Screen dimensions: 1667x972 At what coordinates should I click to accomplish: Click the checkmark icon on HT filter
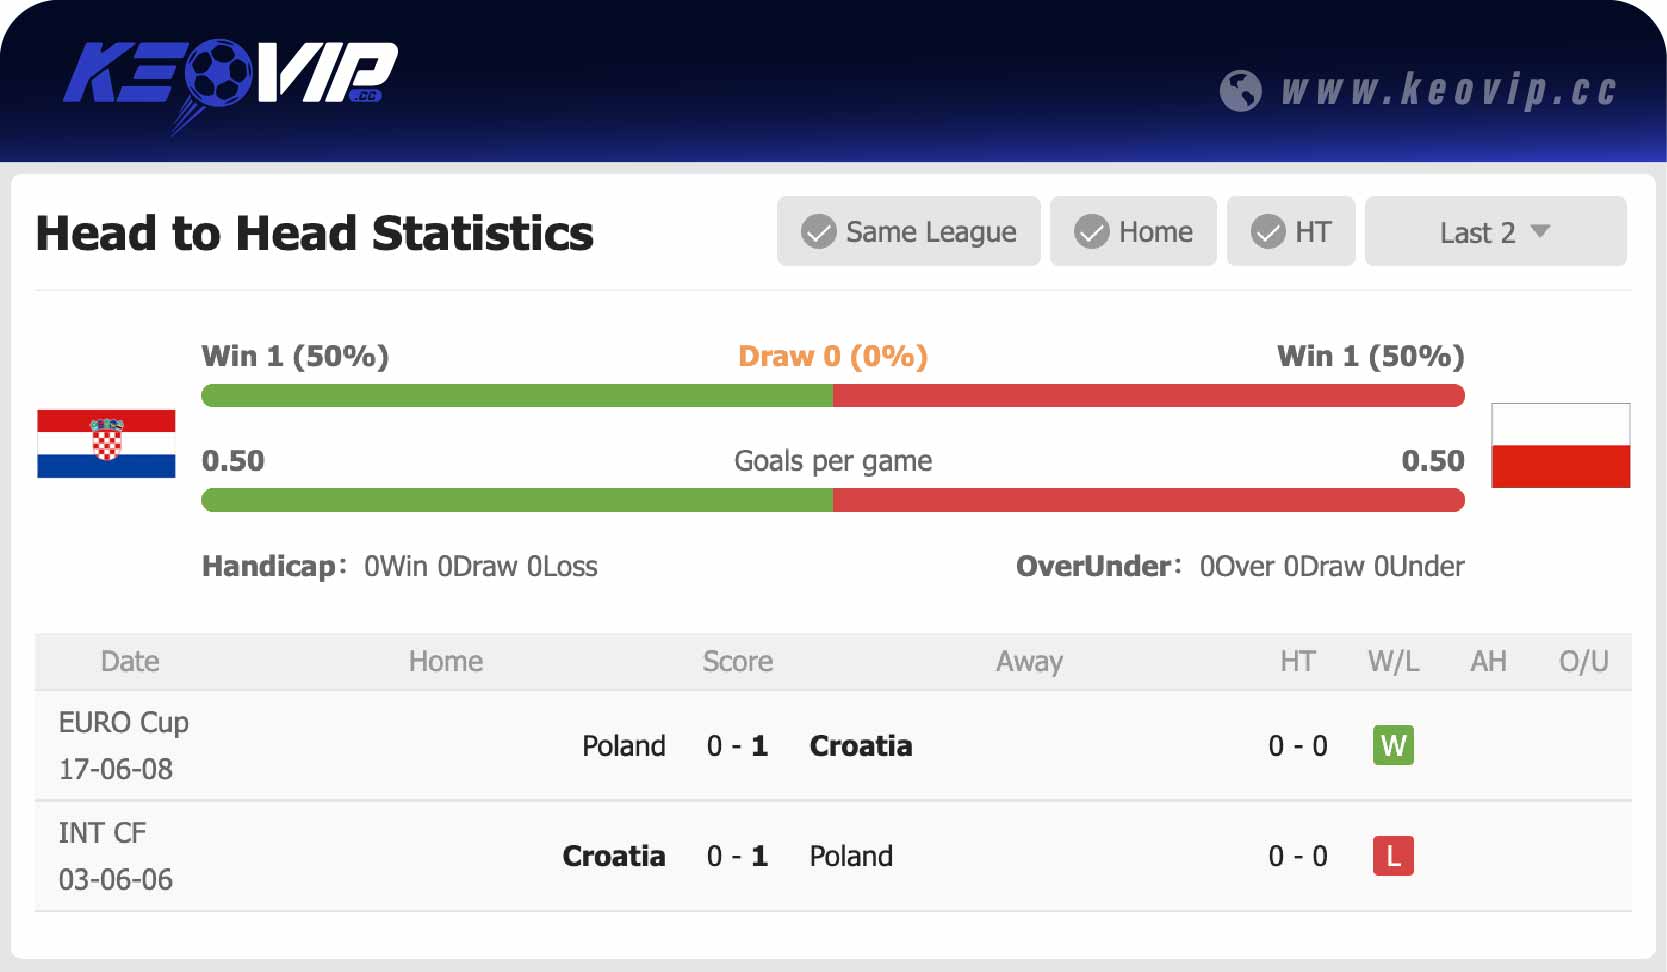tap(1266, 231)
